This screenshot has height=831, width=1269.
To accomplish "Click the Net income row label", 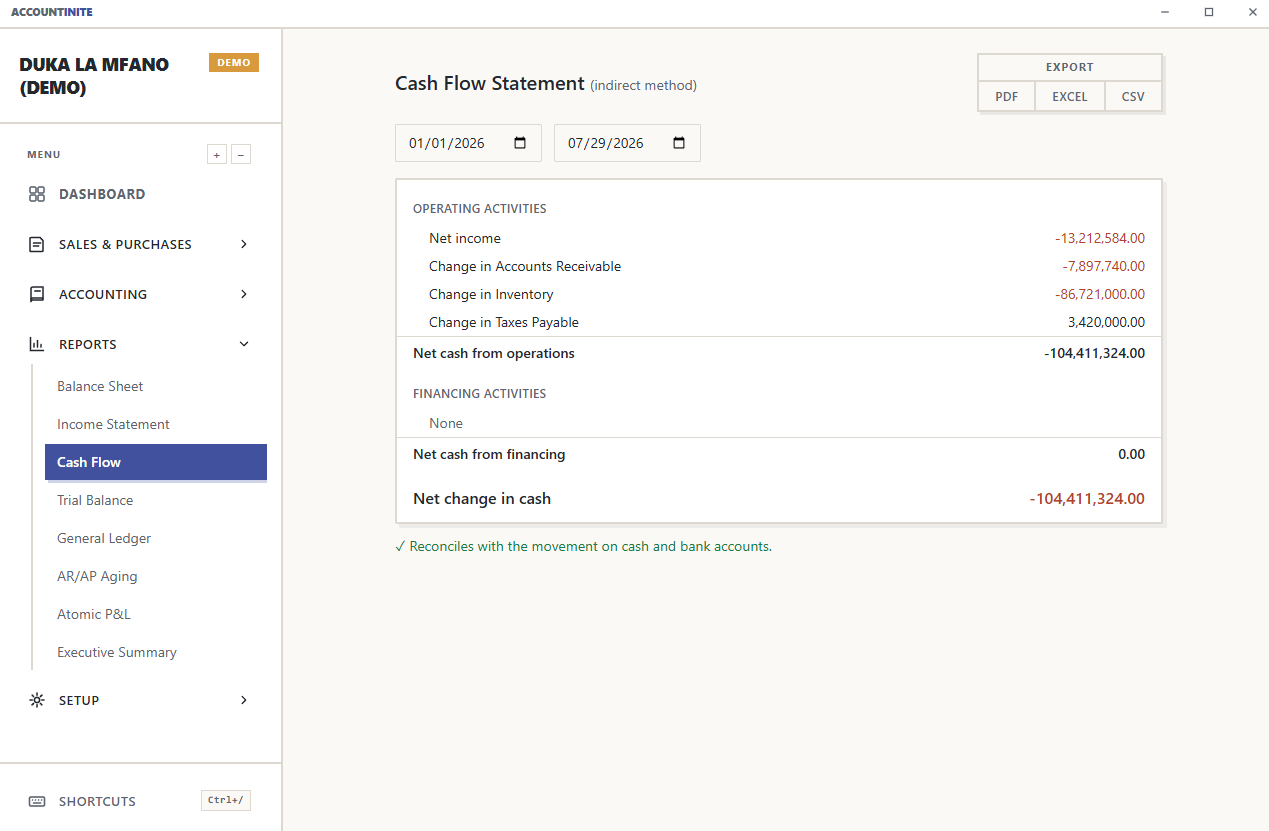I will (465, 238).
